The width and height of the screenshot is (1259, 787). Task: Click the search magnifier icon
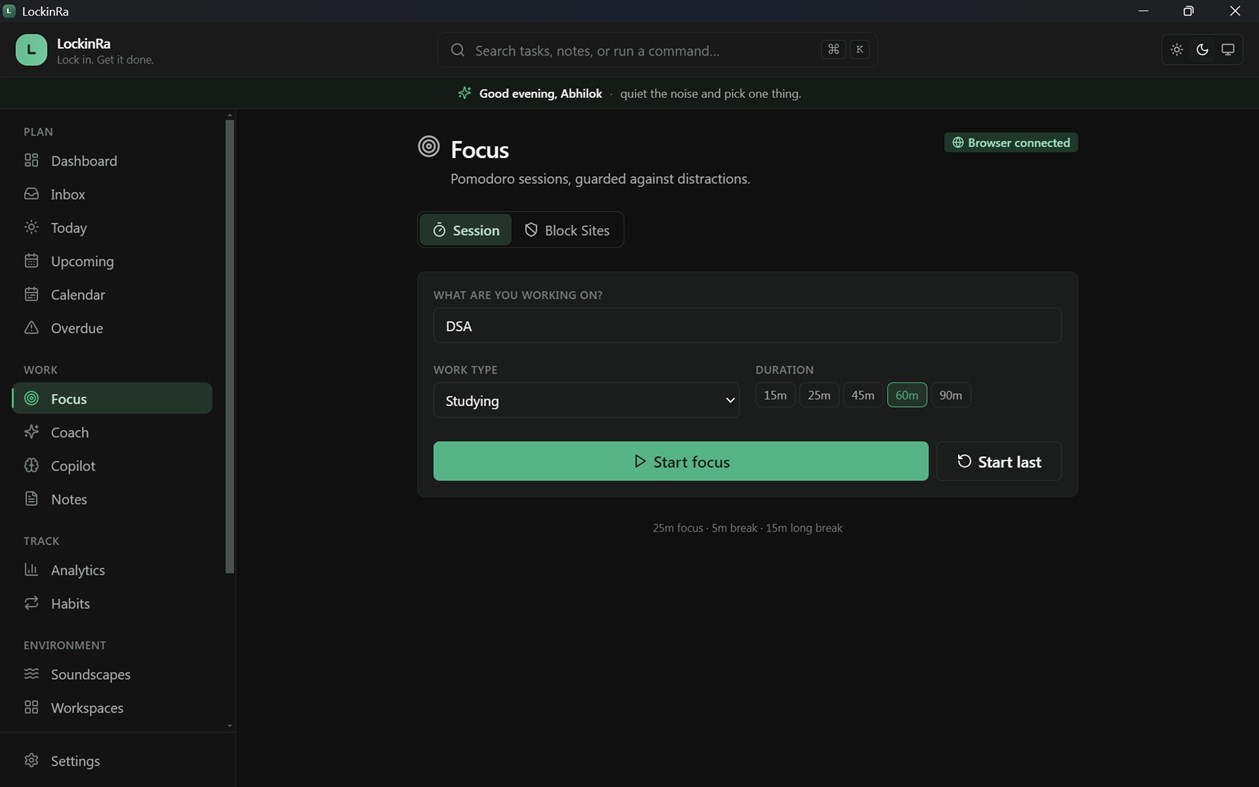coord(457,50)
